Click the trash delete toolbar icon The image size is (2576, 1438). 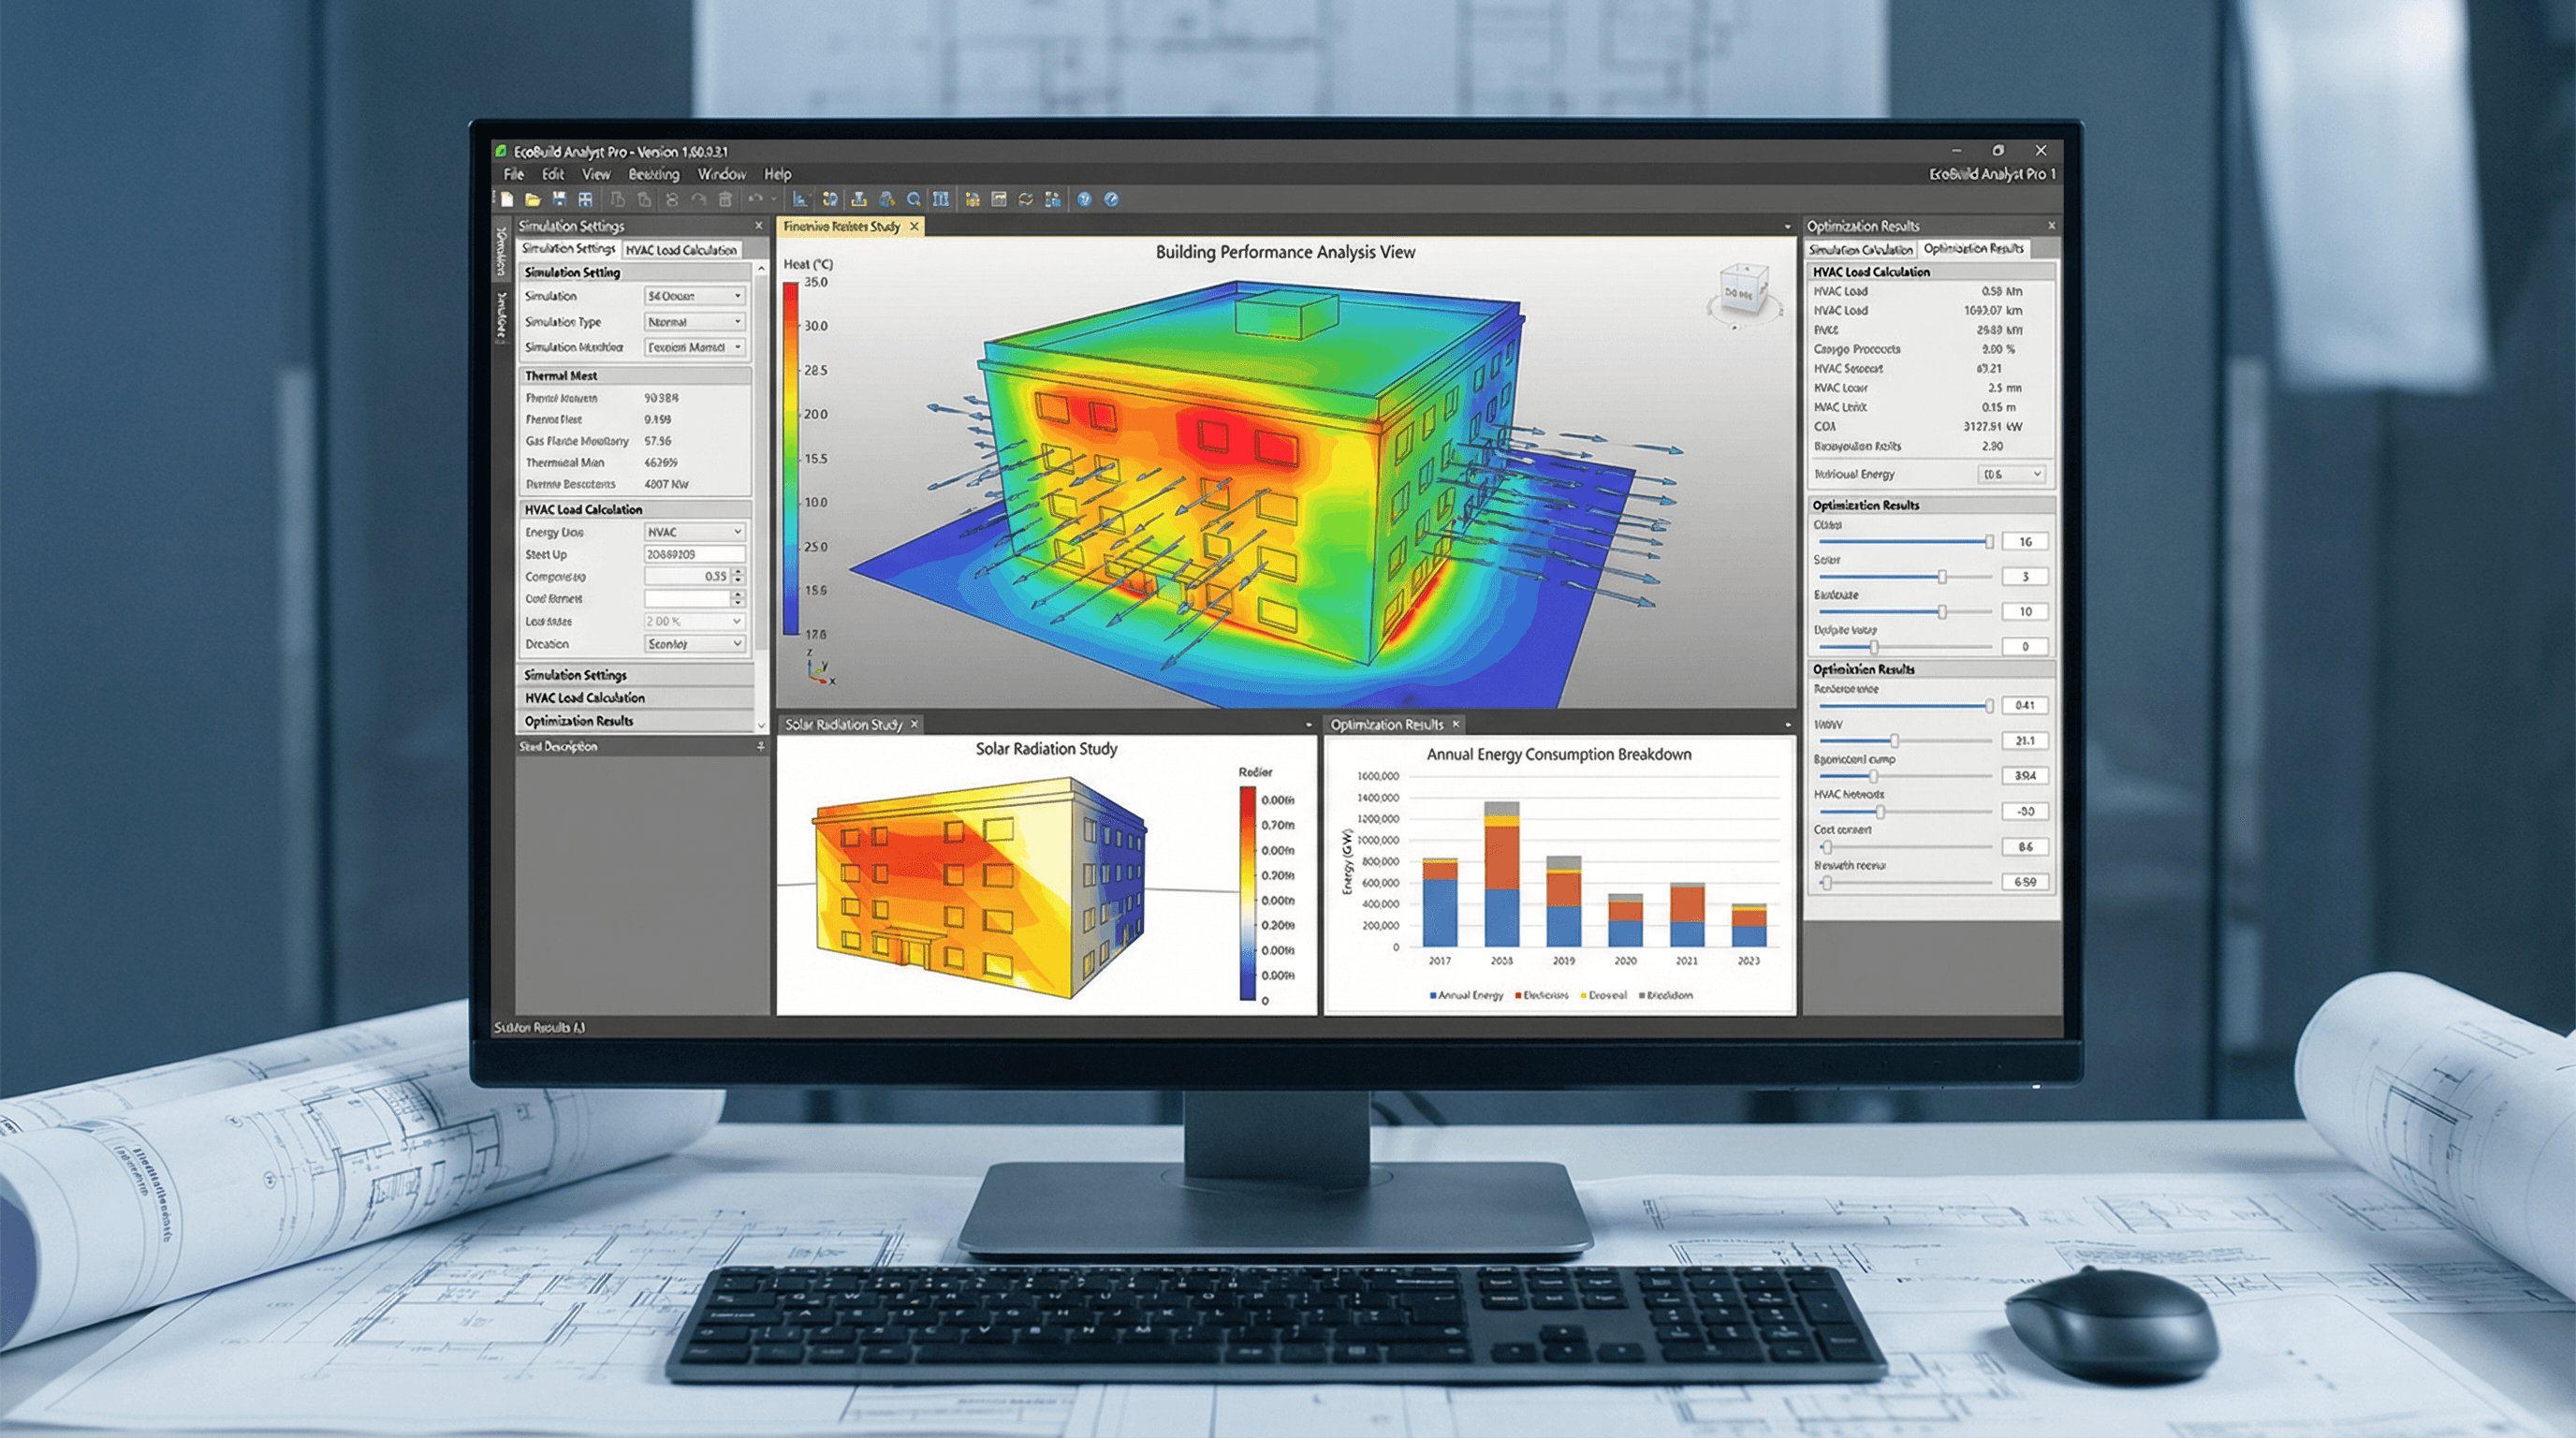pyautogui.click(x=726, y=199)
